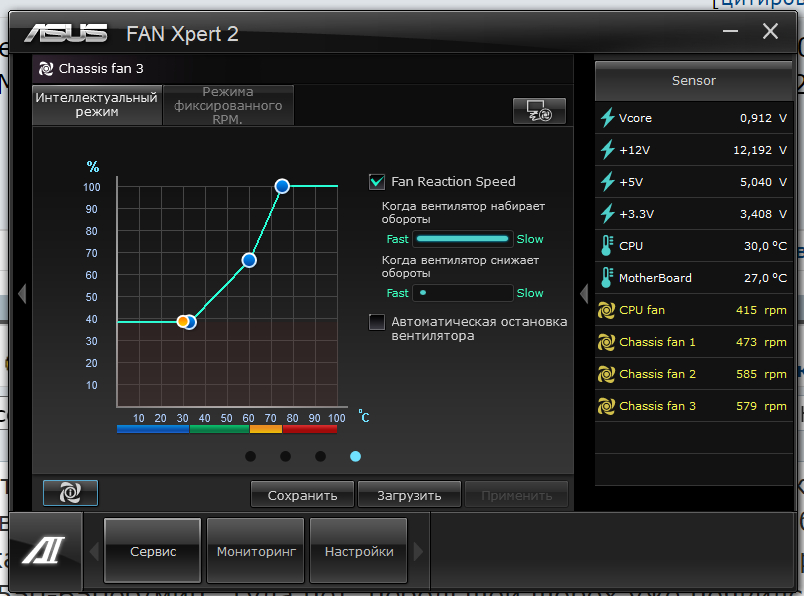Toggle the Fan Reaction Speed checkbox
This screenshot has width=804, height=596.
tap(377, 182)
